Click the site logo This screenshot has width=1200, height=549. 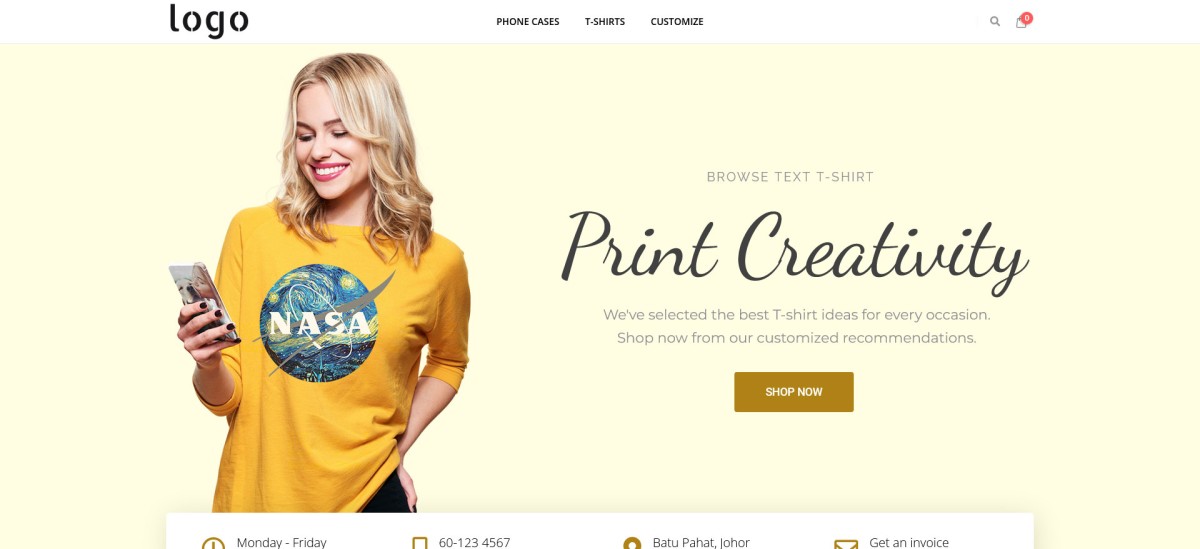coord(209,20)
